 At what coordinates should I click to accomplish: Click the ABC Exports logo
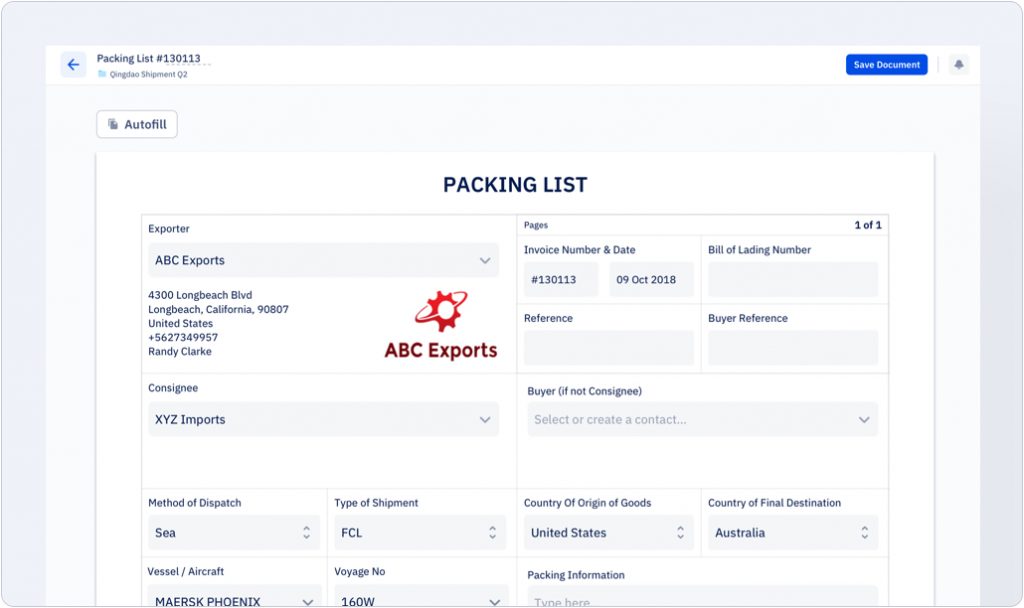click(x=441, y=325)
